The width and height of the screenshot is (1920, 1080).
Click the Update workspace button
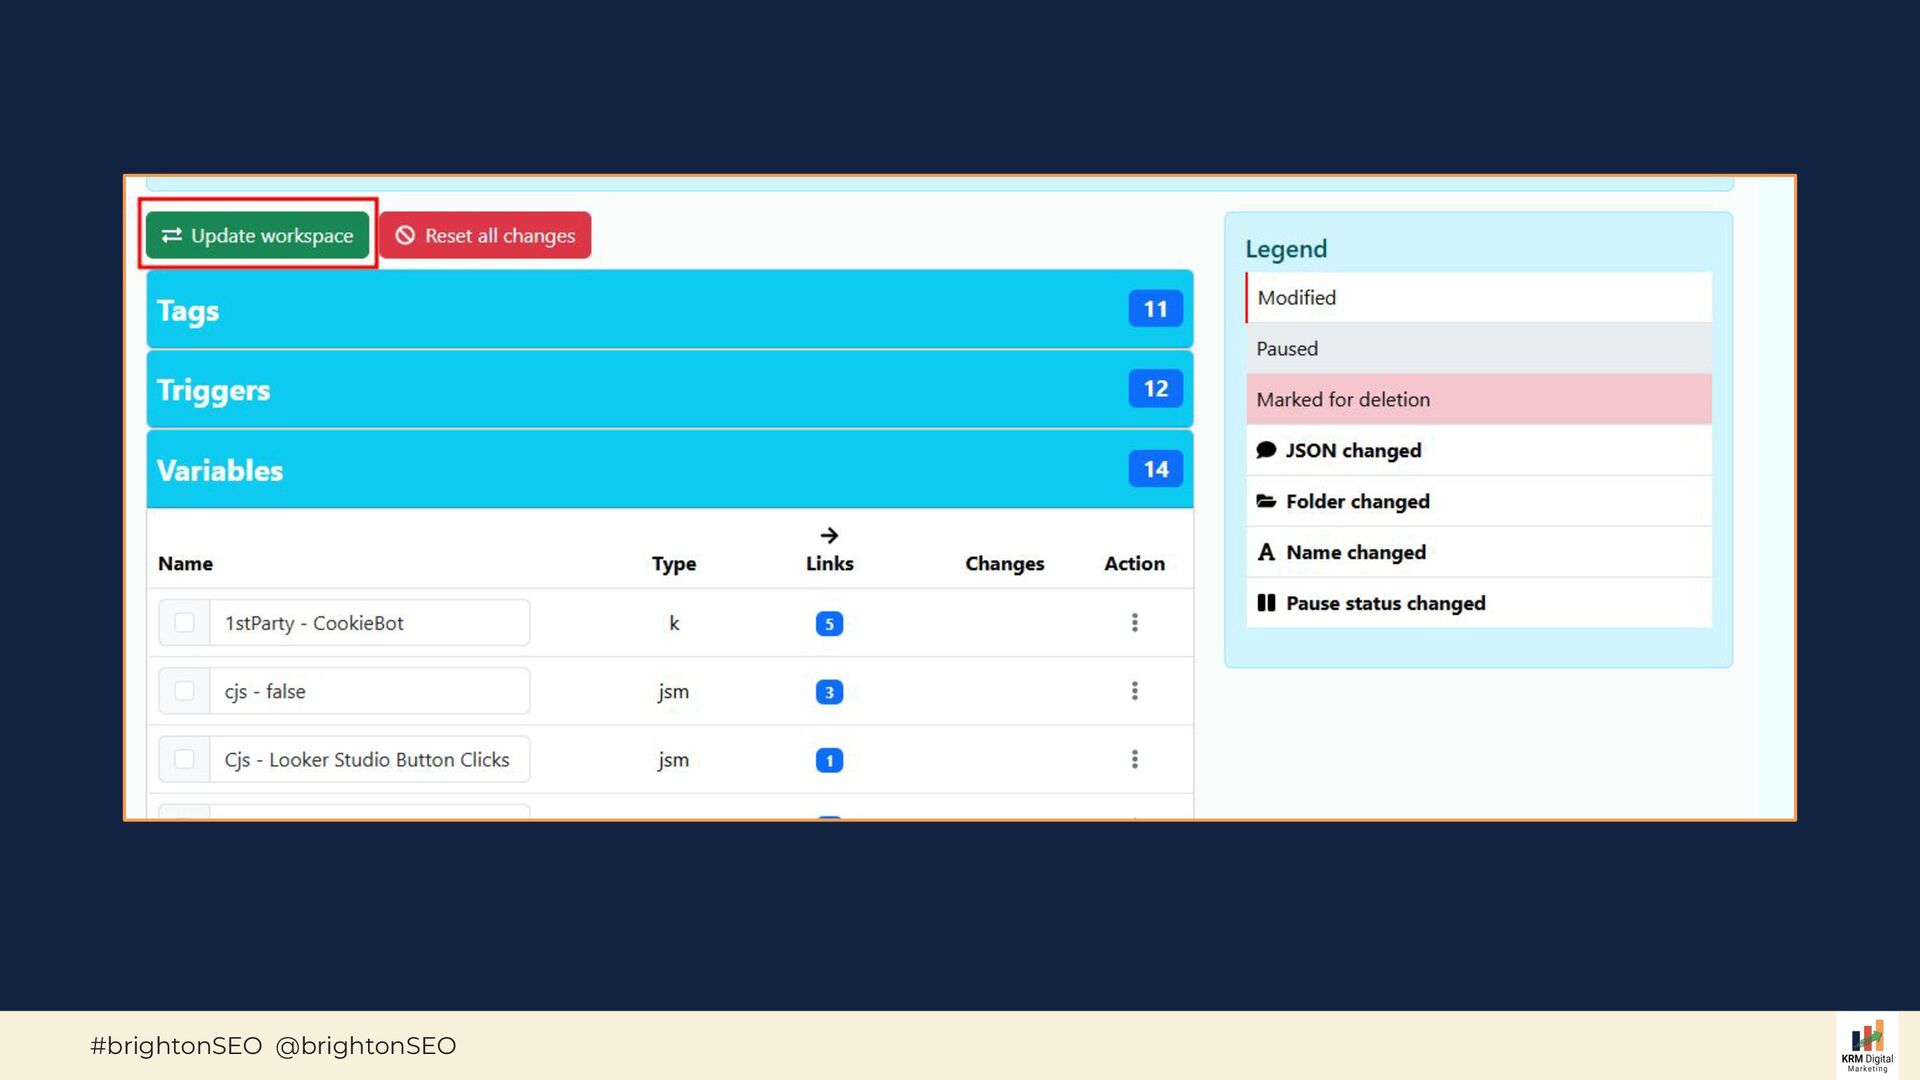257,235
